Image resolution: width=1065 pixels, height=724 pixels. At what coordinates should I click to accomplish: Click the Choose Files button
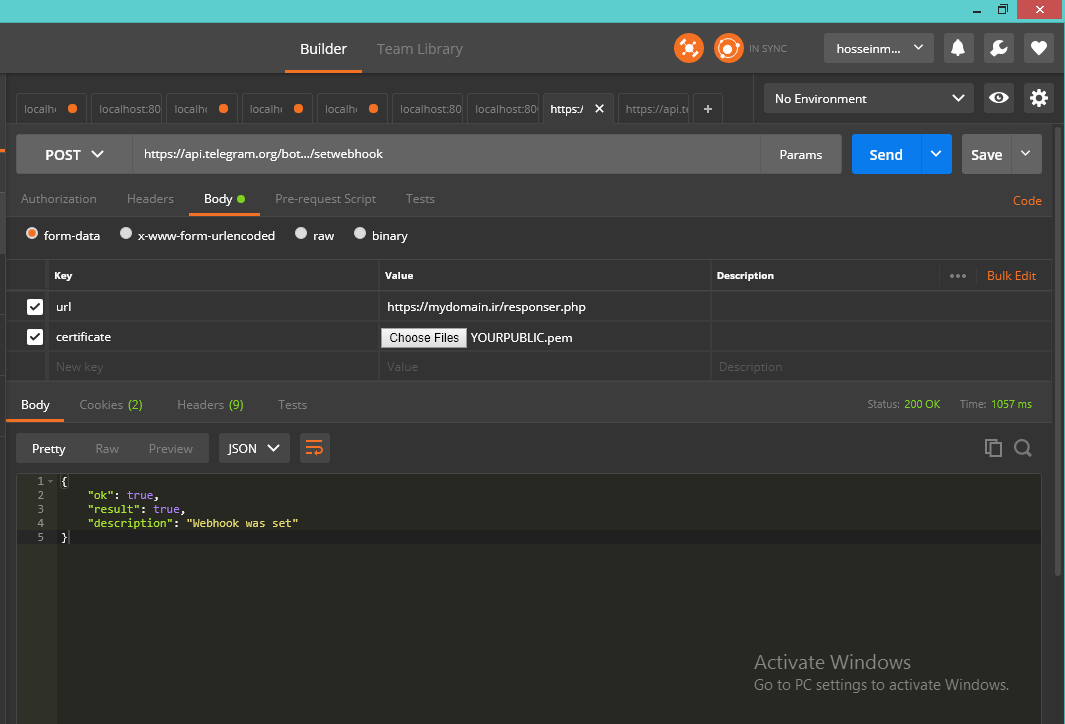tap(424, 338)
